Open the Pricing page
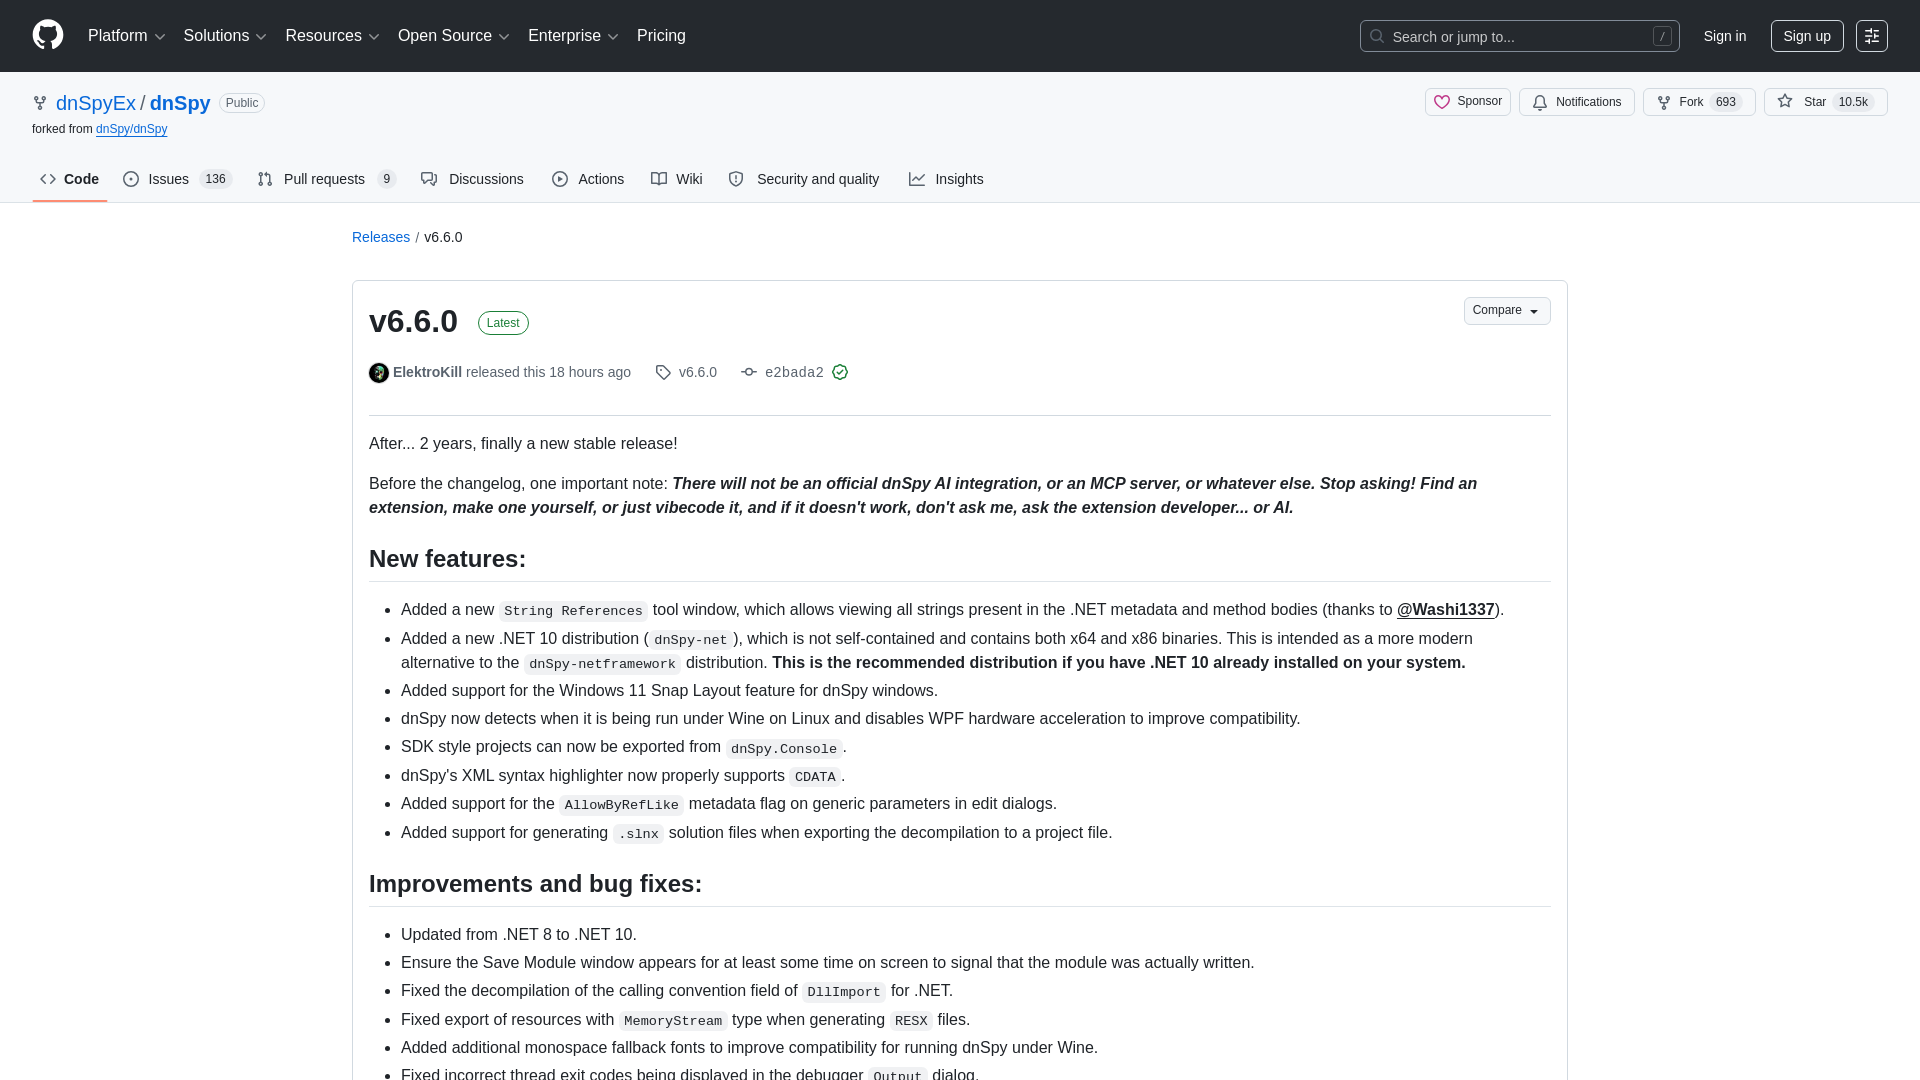The width and height of the screenshot is (1920, 1080). (x=661, y=36)
